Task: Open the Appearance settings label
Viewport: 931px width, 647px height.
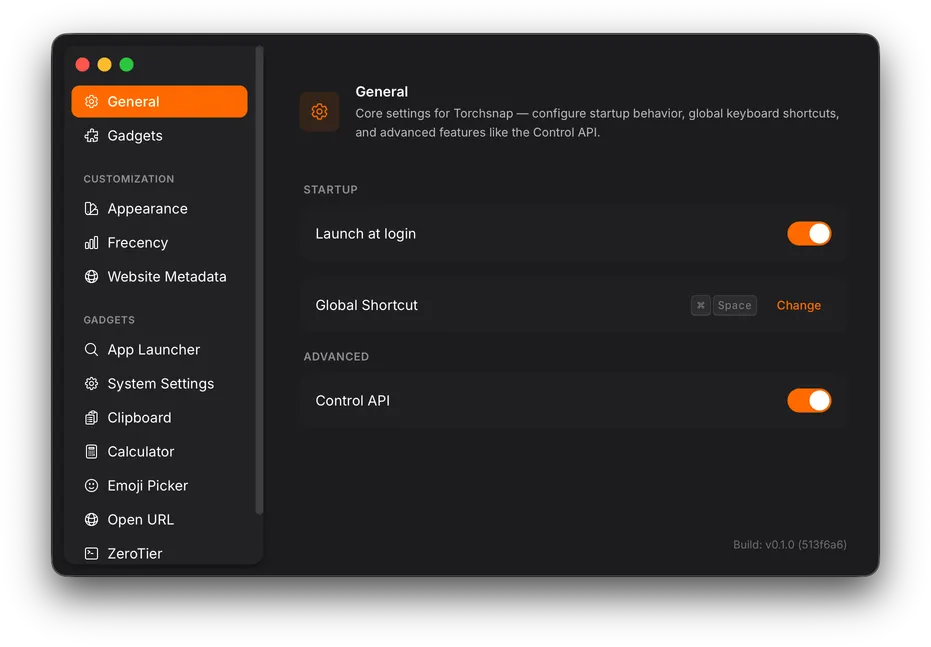Action: click(147, 209)
